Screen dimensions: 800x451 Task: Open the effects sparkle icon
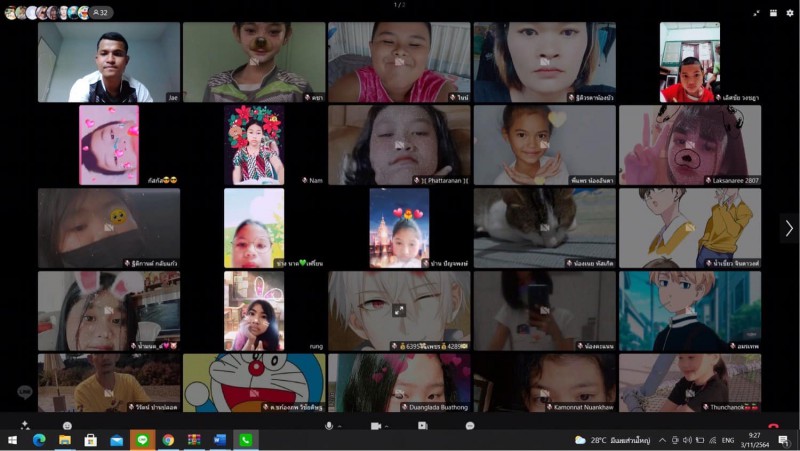click(25, 426)
